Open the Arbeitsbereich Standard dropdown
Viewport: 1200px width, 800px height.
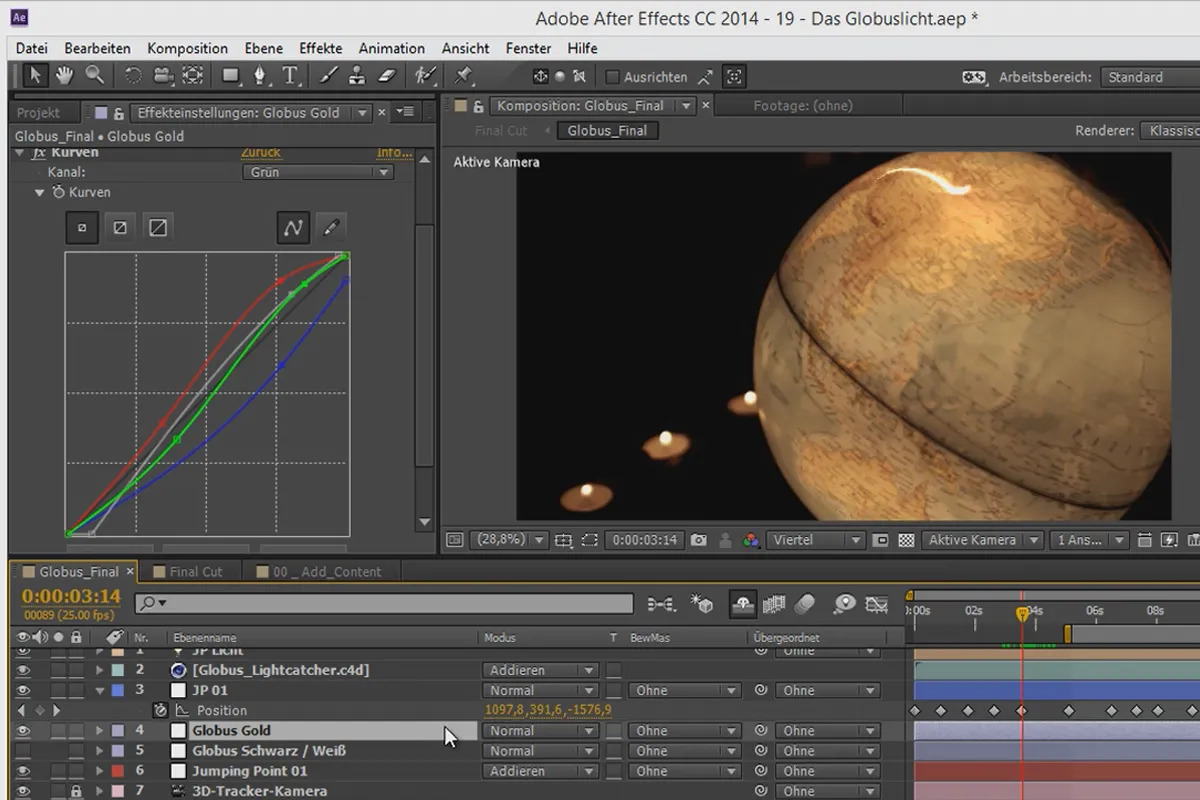coord(1150,77)
